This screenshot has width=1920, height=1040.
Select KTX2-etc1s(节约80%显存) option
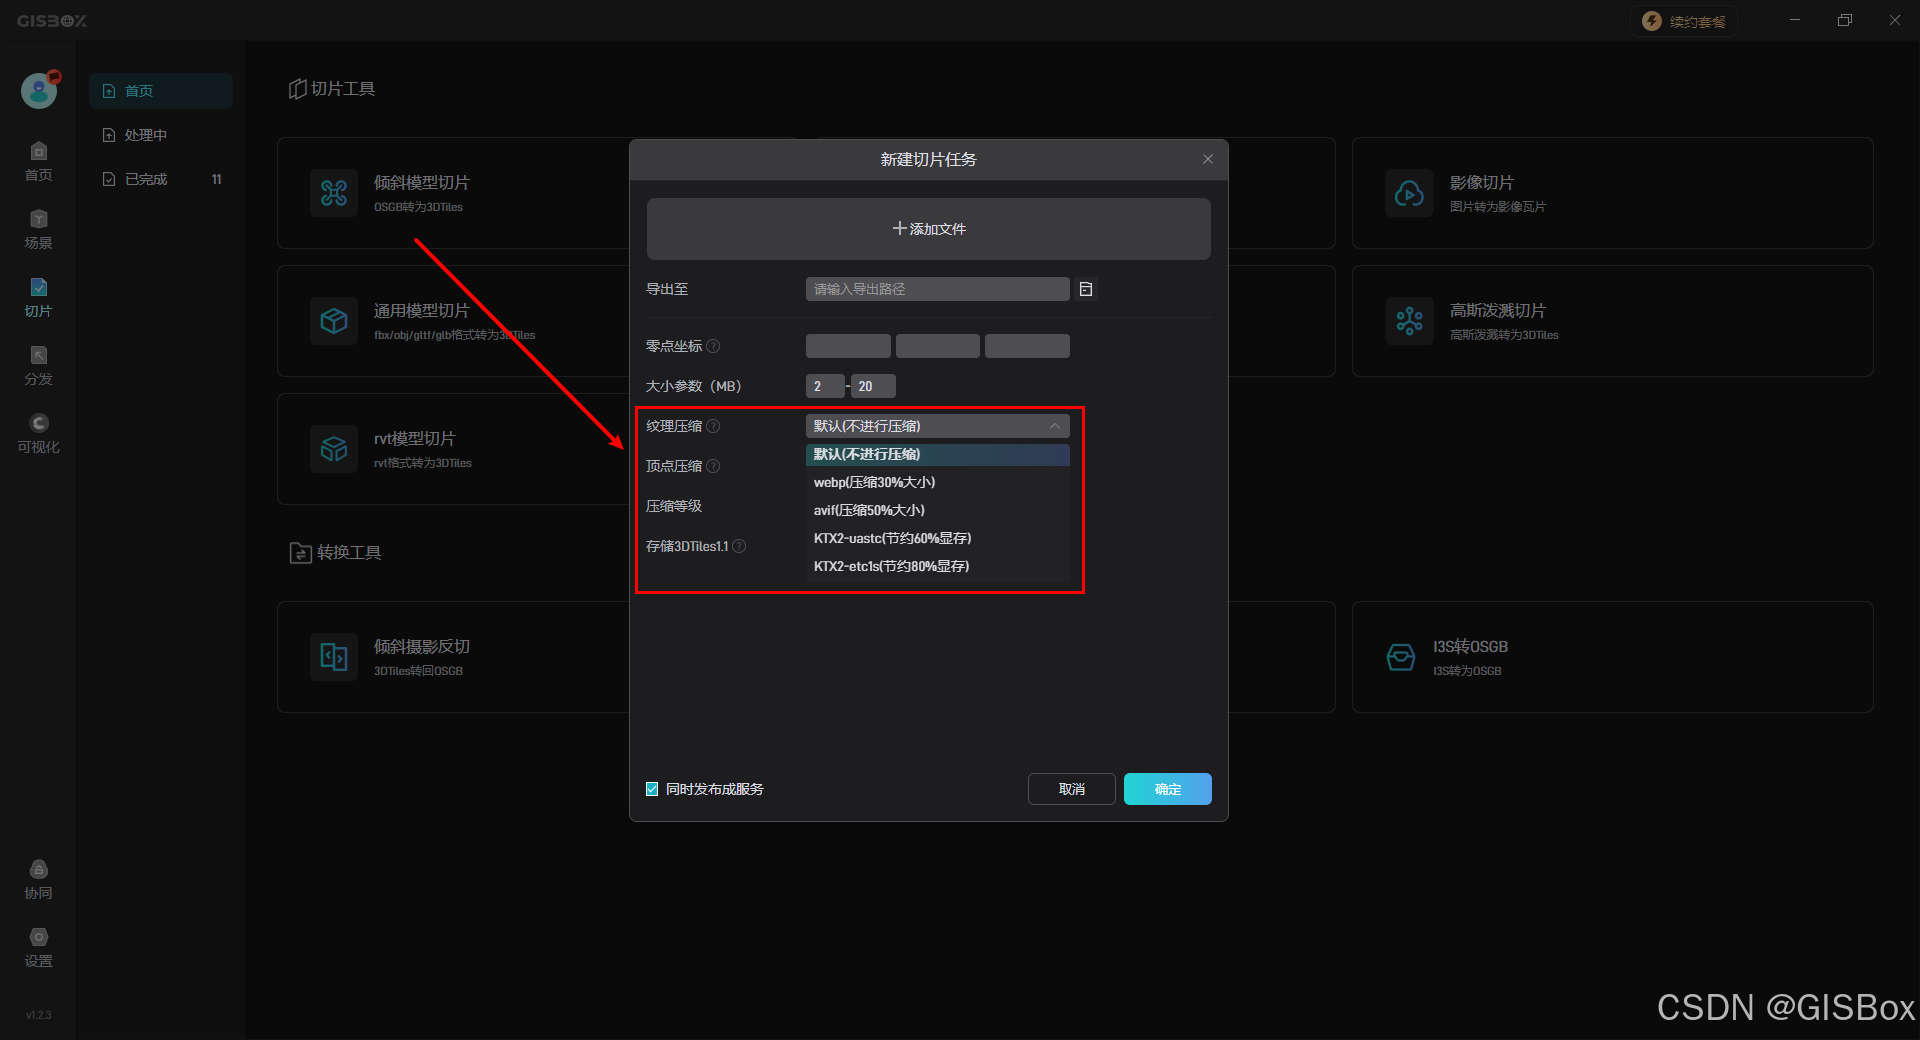(x=938, y=566)
